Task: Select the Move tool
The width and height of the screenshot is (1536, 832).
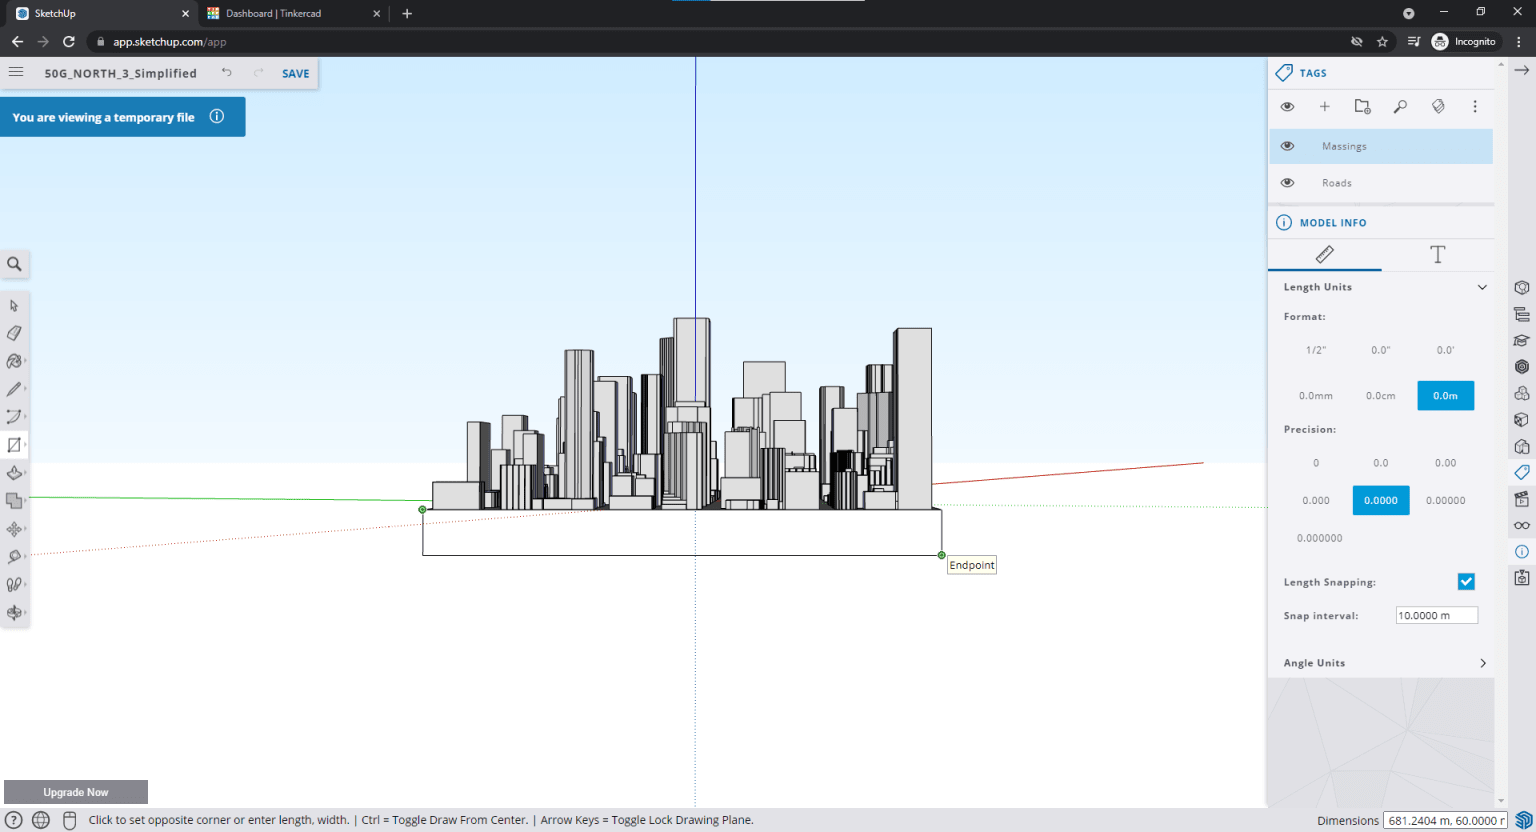Action: point(14,529)
